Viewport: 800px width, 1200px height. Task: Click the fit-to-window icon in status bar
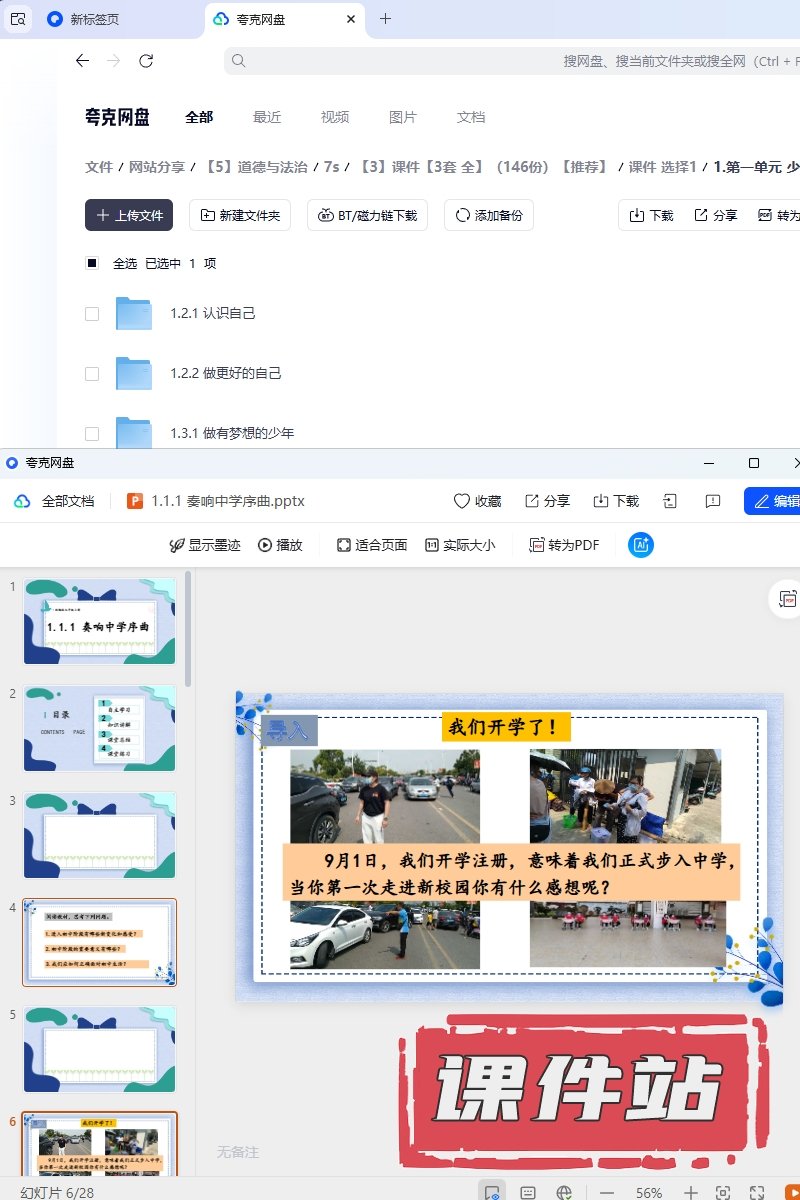click(x=723, y=1193)
